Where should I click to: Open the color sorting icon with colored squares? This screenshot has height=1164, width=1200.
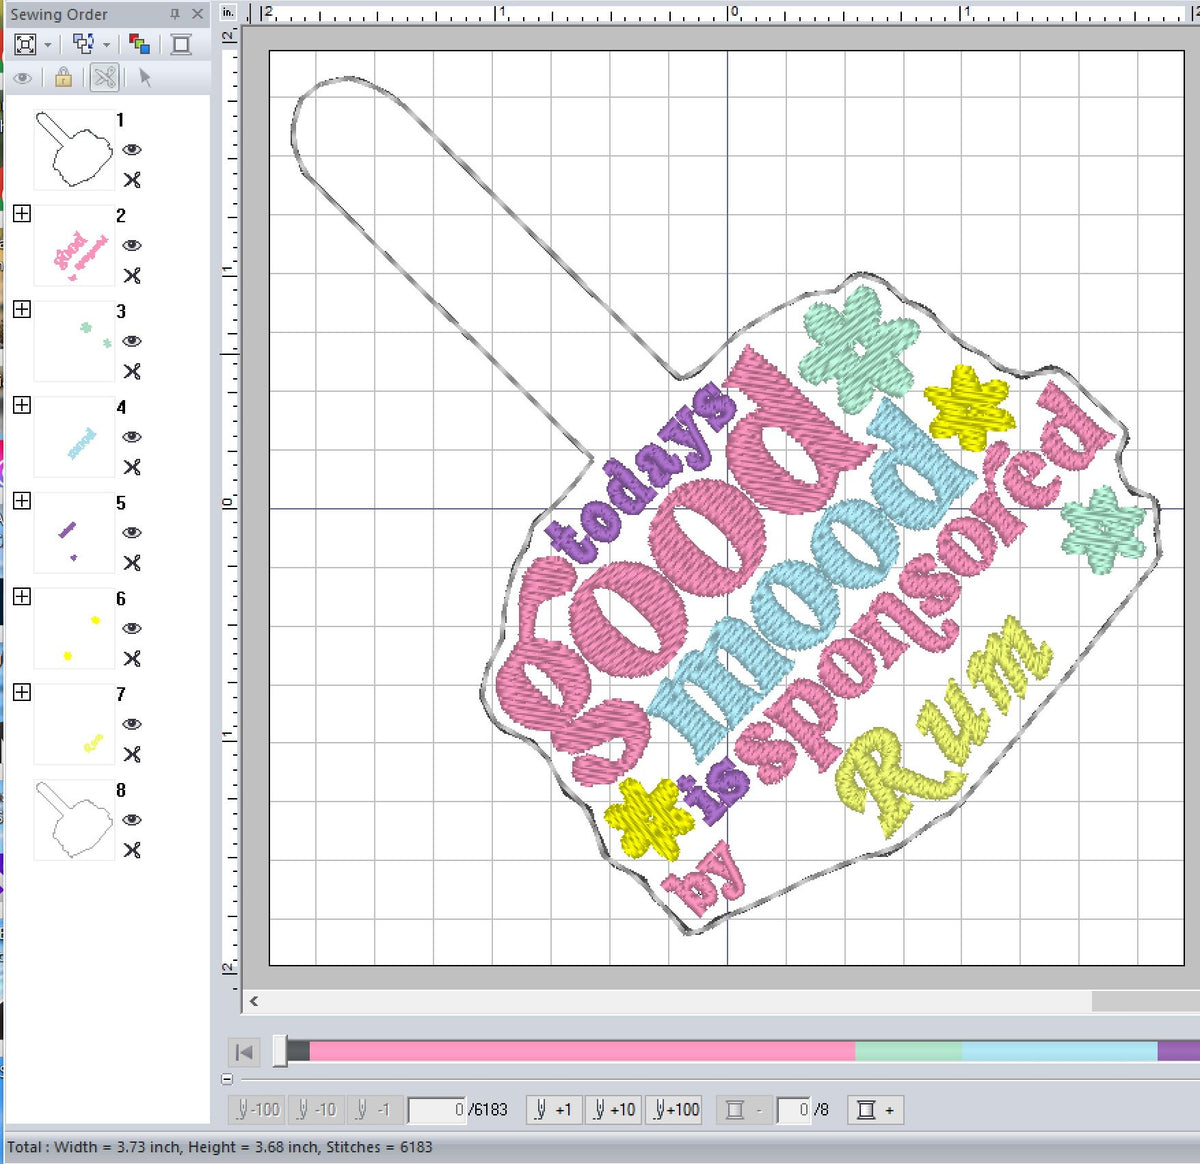click(141, 44)
